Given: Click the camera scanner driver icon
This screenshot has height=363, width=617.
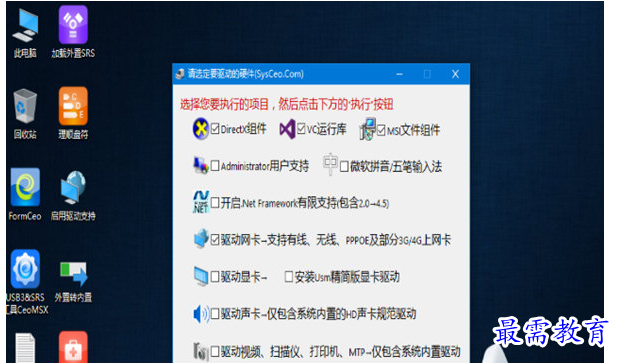Looking at the screenshot, I should coord(201,351).
